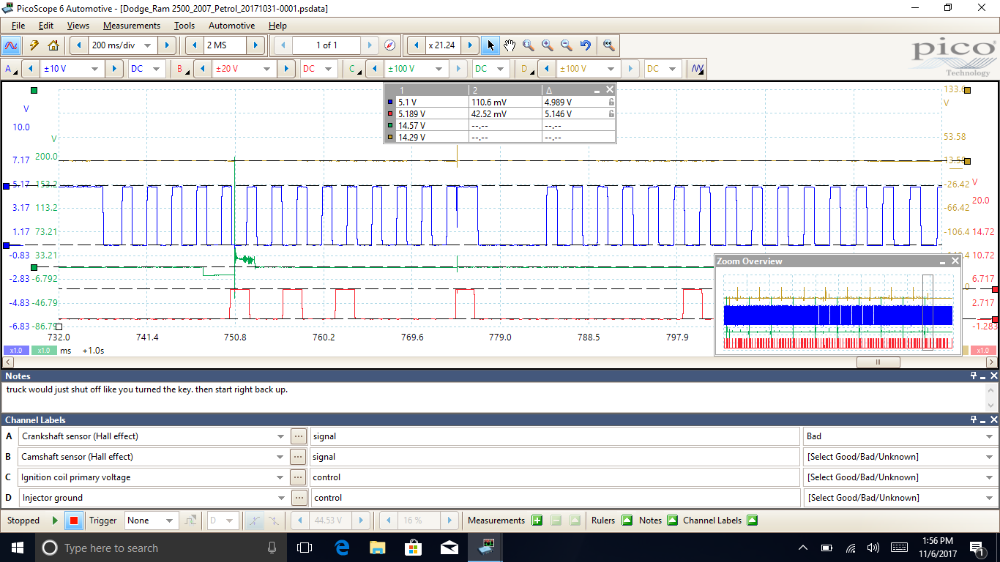Open the Trigger mode None dropdown
Screen dimensions: 1000x562
click(170, 520)
